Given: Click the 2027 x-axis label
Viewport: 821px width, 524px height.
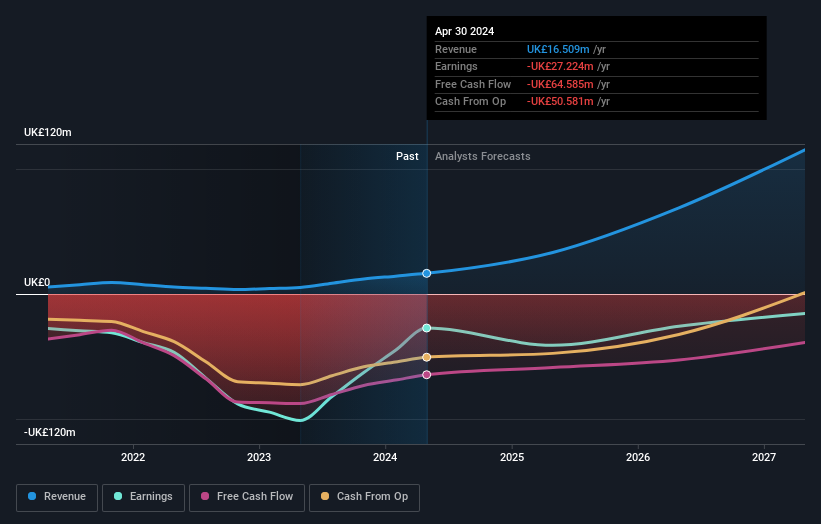Looking at the screenshot, I should 764,457.
